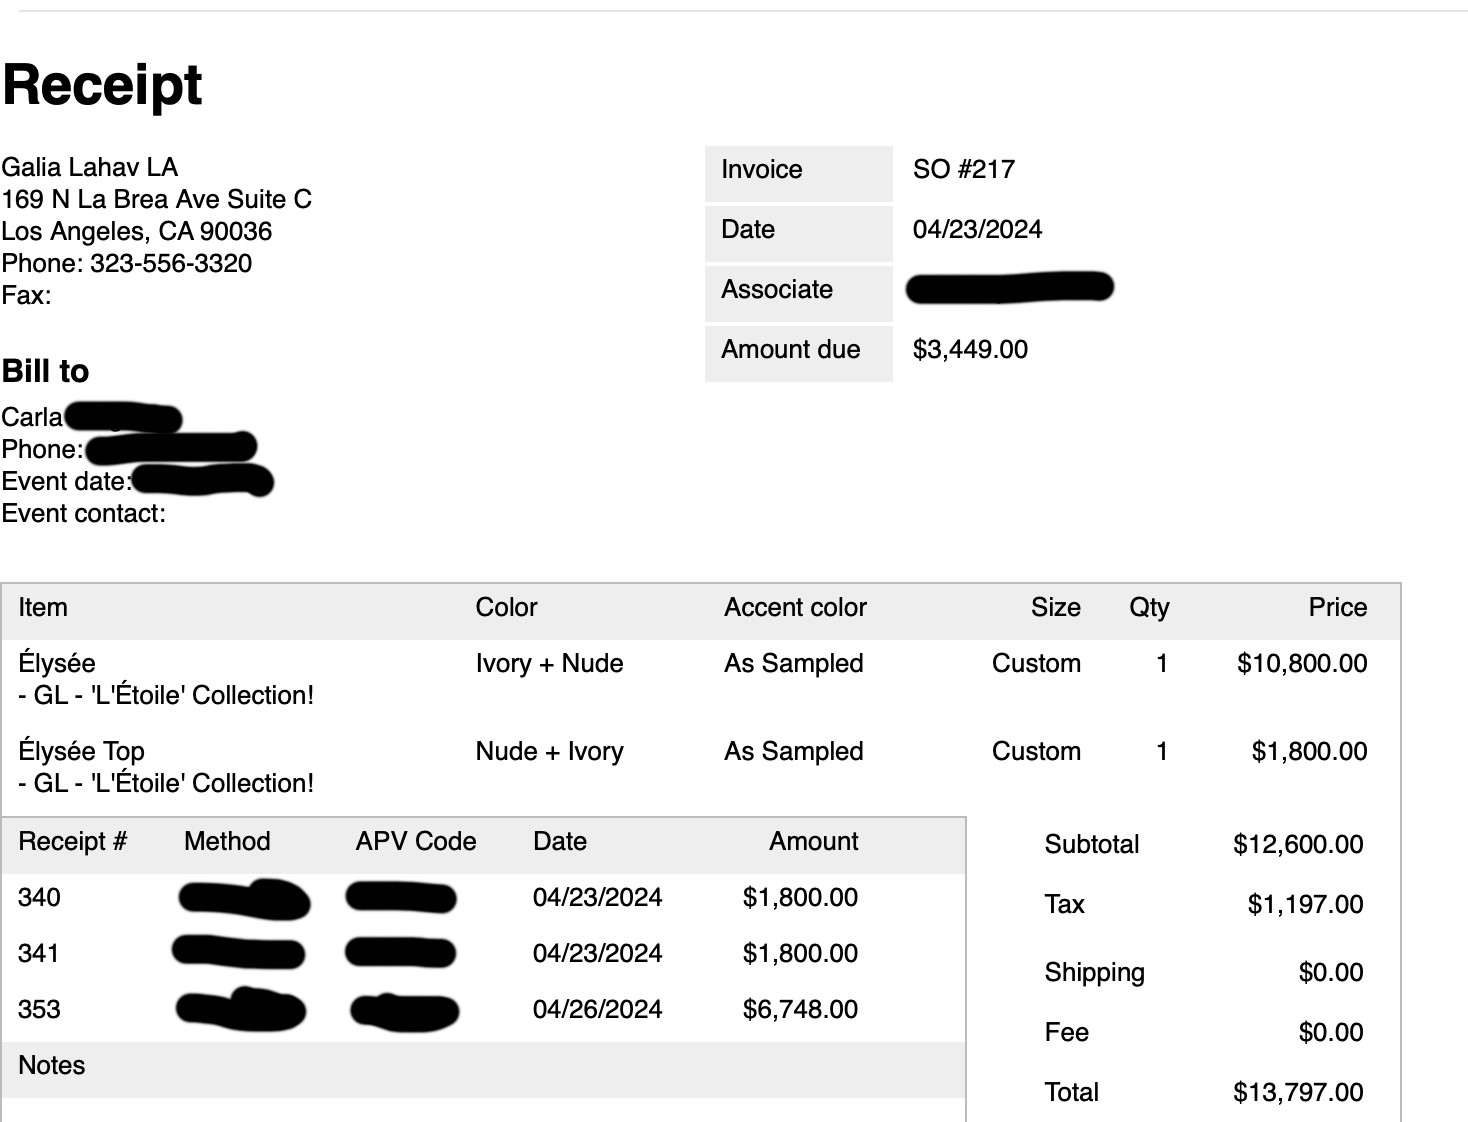Image resolution: width=1468 pixels, height=1122 pixels.
Task: Click the Ivory + Nude color cell
Action: [549, 663]
